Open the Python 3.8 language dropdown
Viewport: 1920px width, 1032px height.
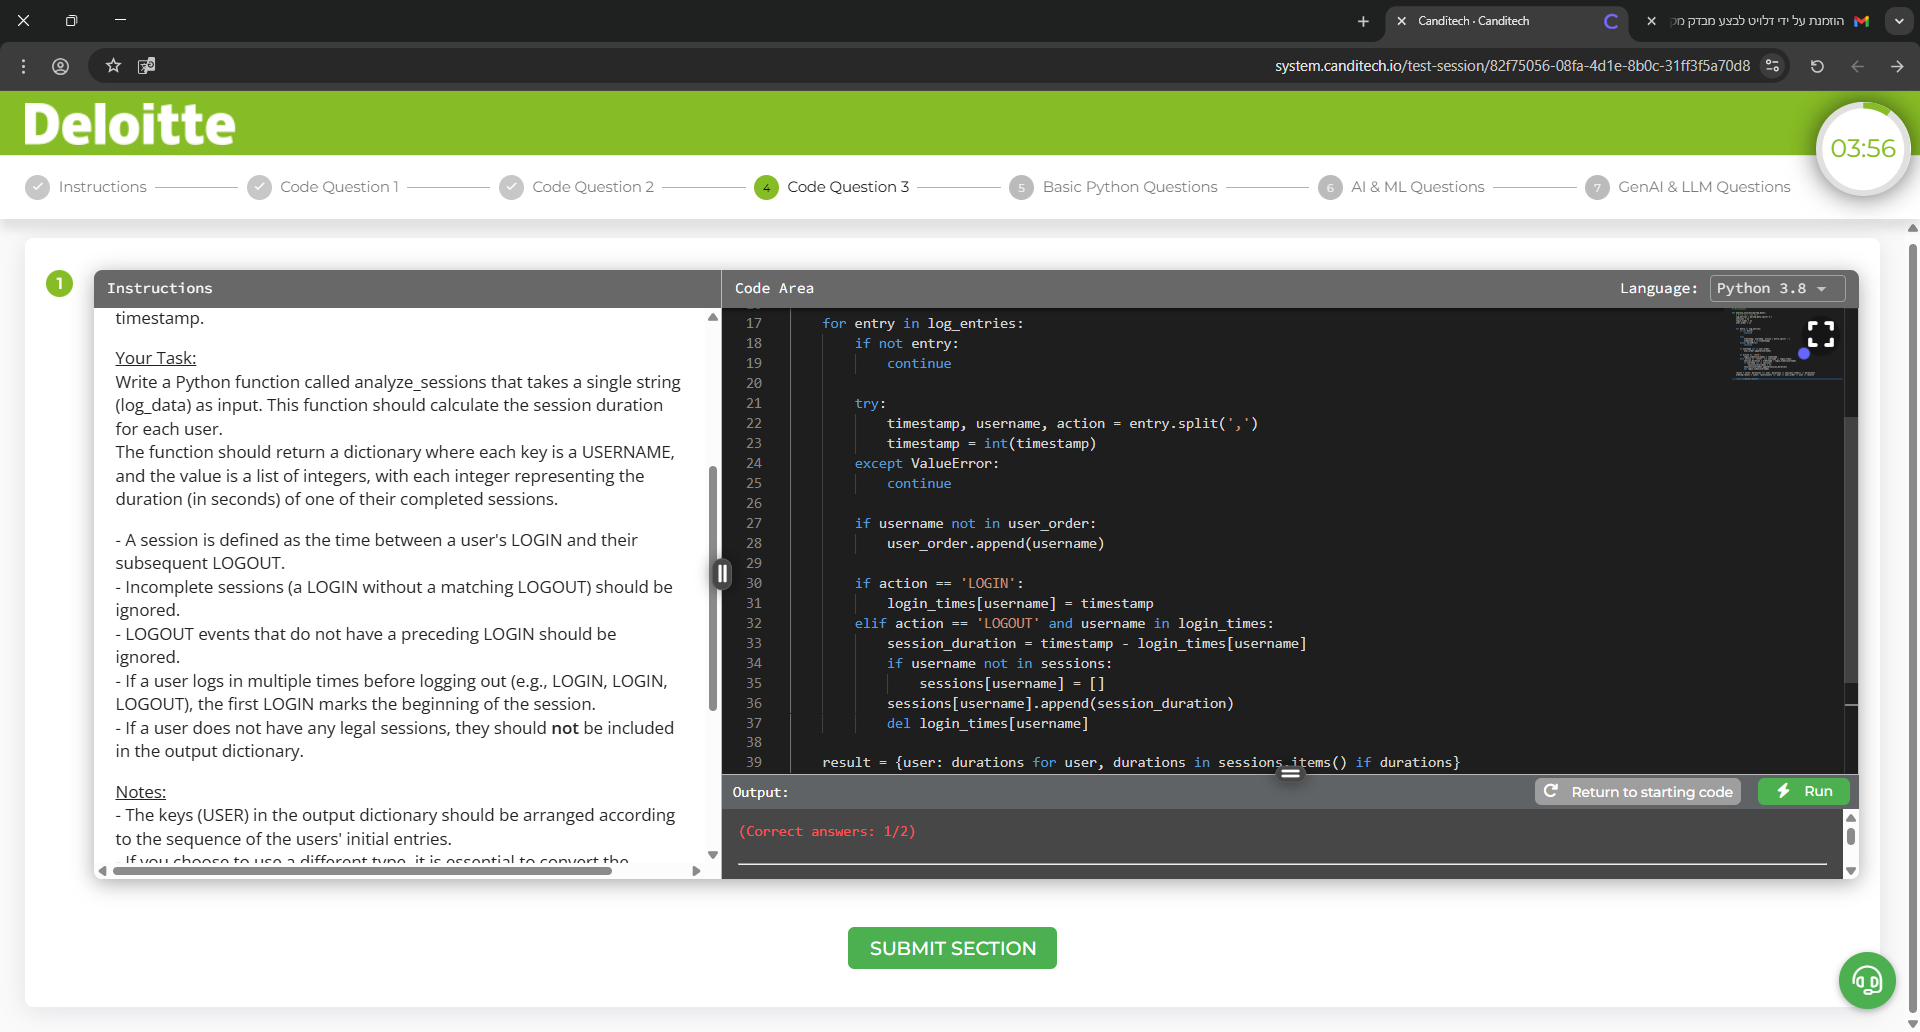coord(1777,288)
